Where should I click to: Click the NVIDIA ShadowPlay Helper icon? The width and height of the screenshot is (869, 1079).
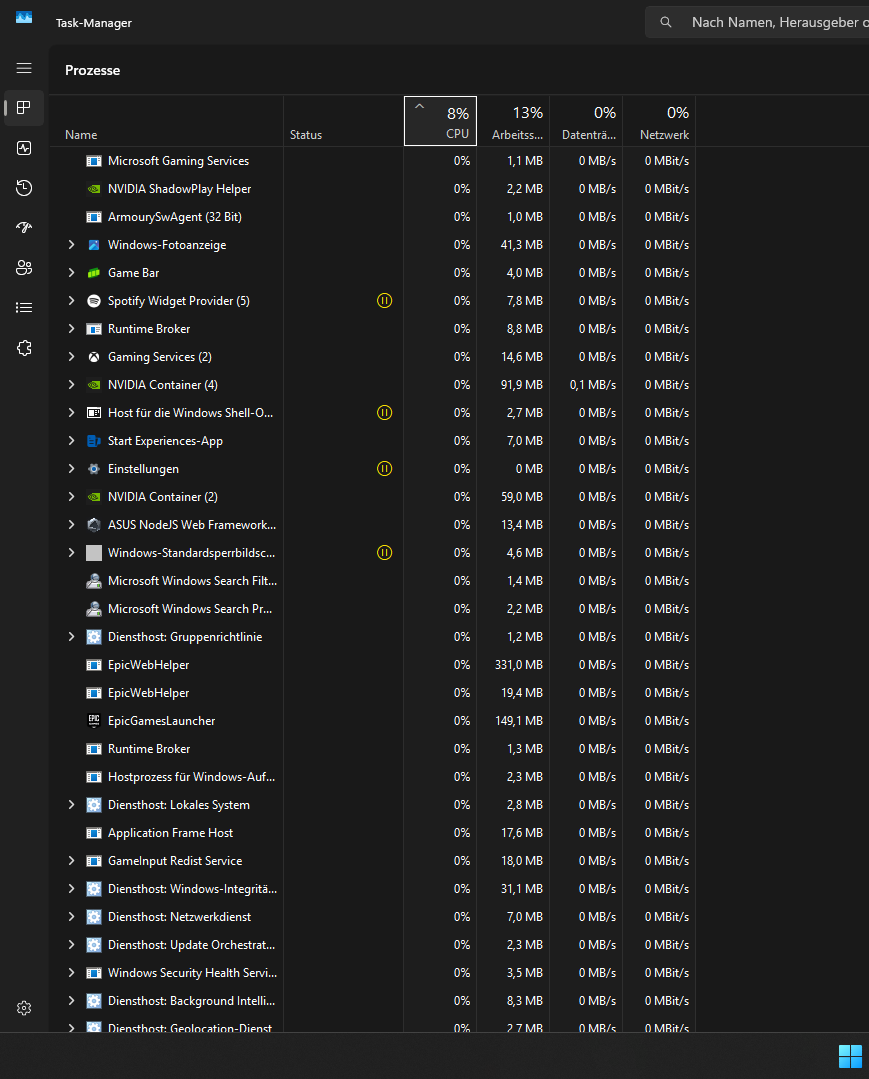(x=94, y=189)
